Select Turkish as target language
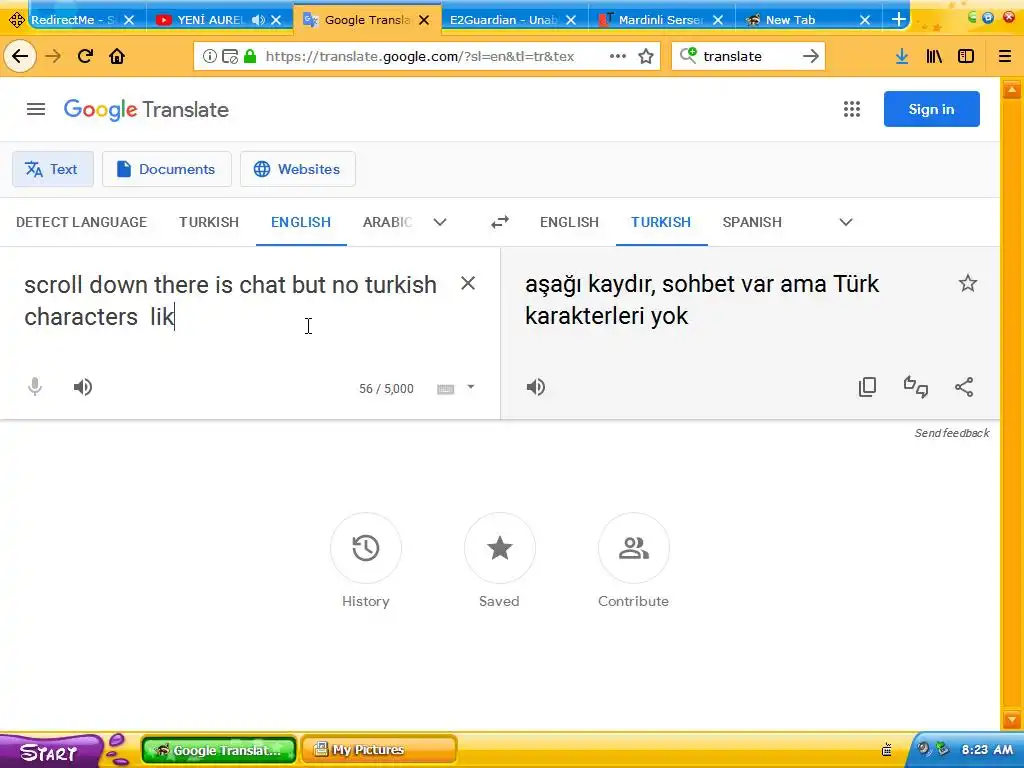 point(661,223)
